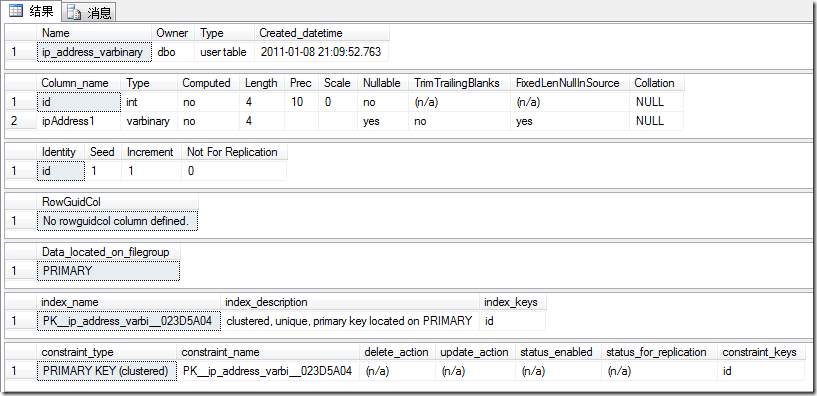Select the ip_address_varbinary name cell
The height and width of the screenshot is (396, 817).
[x=94, y=52]
